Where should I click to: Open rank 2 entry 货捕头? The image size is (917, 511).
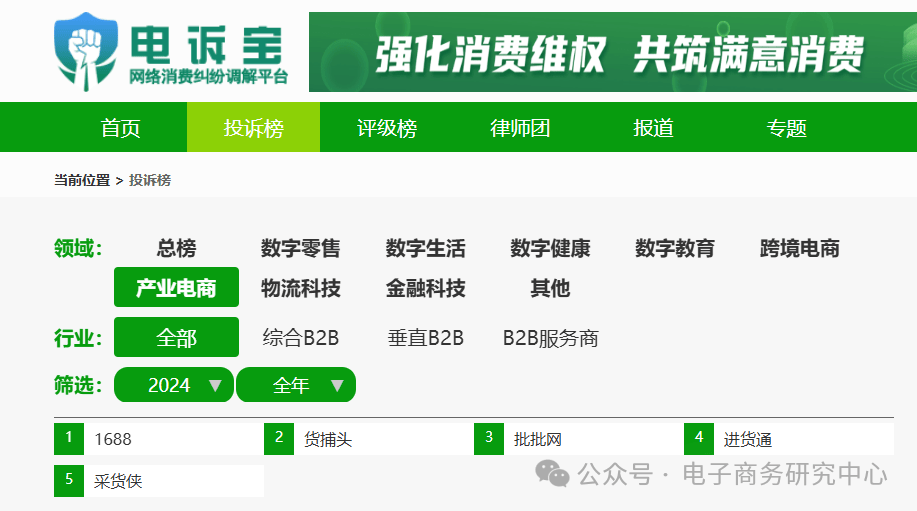pos(328,439)
